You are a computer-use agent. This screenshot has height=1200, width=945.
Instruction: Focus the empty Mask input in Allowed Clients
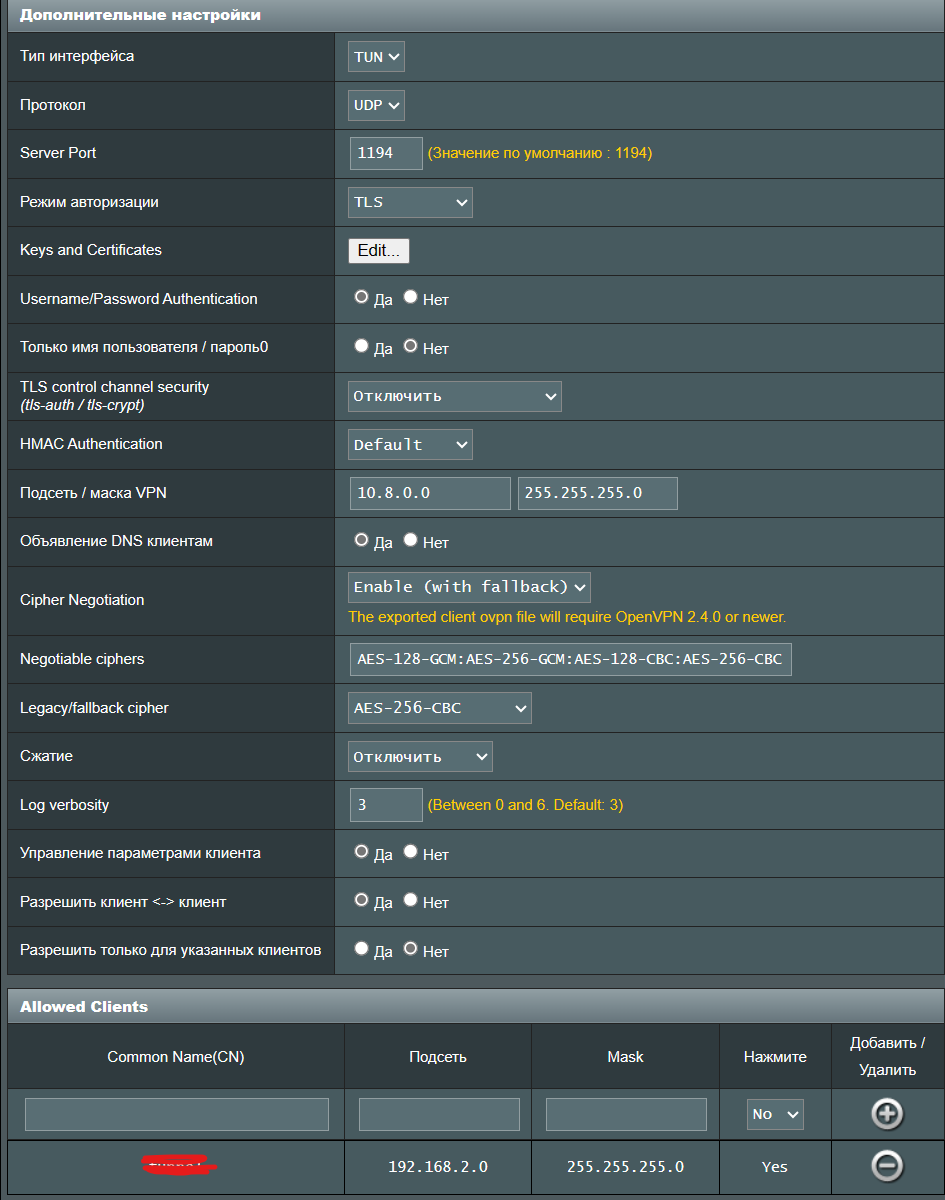(x=626, y=1114)
